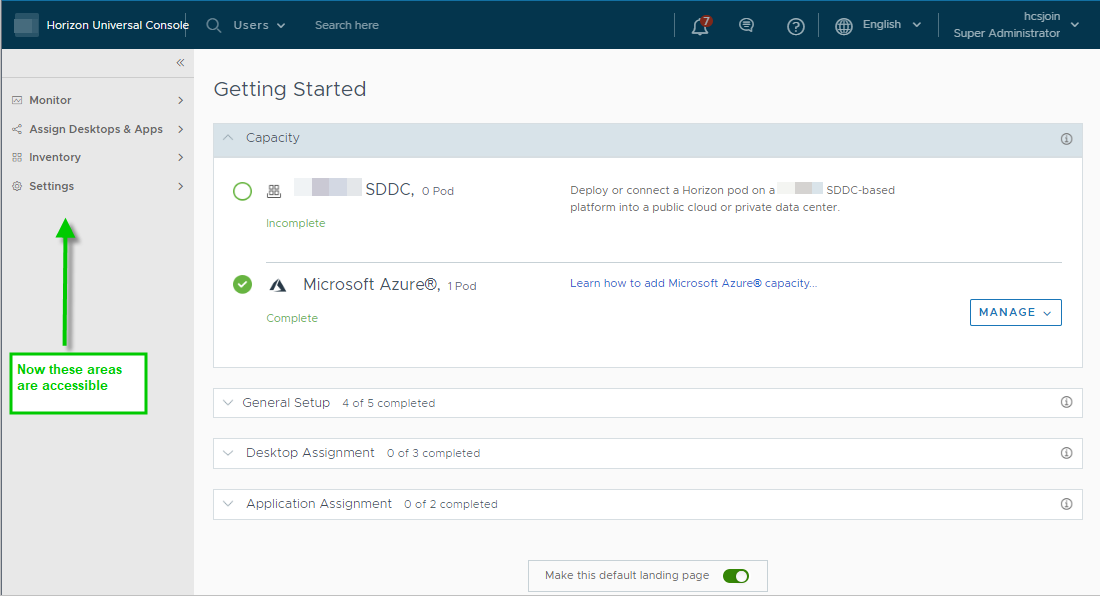The width and height of the screenshot is (1100, 596).
Task: Click the SDDC pod icon
Action: [x=274, y=191]
